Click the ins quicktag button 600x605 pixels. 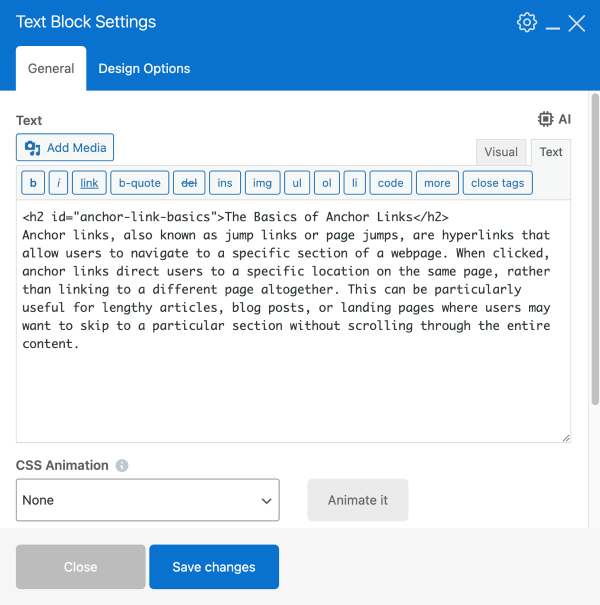coord(225,183)
